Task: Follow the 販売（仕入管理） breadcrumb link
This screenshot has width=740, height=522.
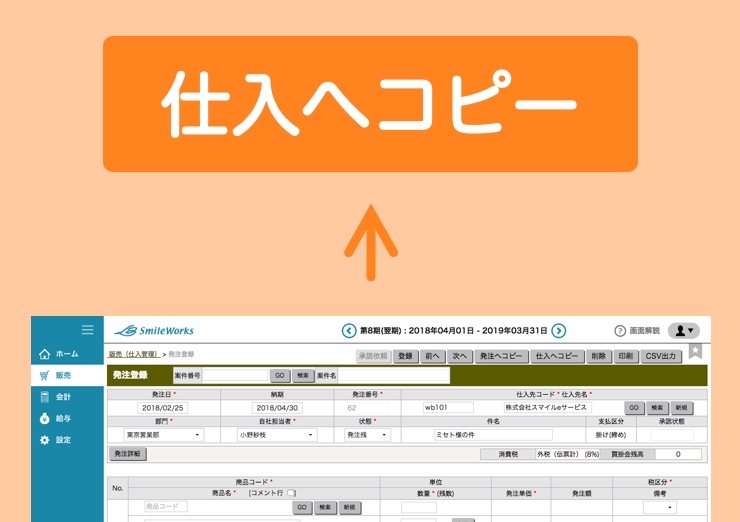Action: (134, 354)
